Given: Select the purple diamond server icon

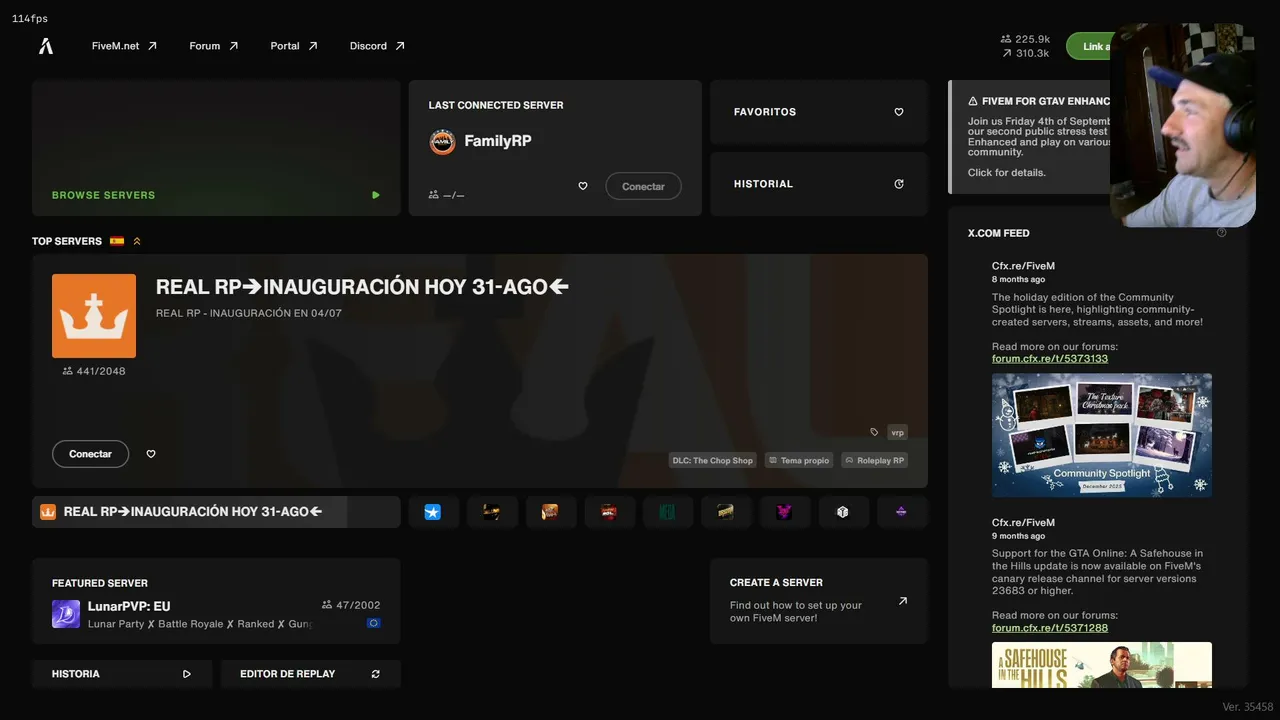Looking at the screenshot, I should pos(902,512).
